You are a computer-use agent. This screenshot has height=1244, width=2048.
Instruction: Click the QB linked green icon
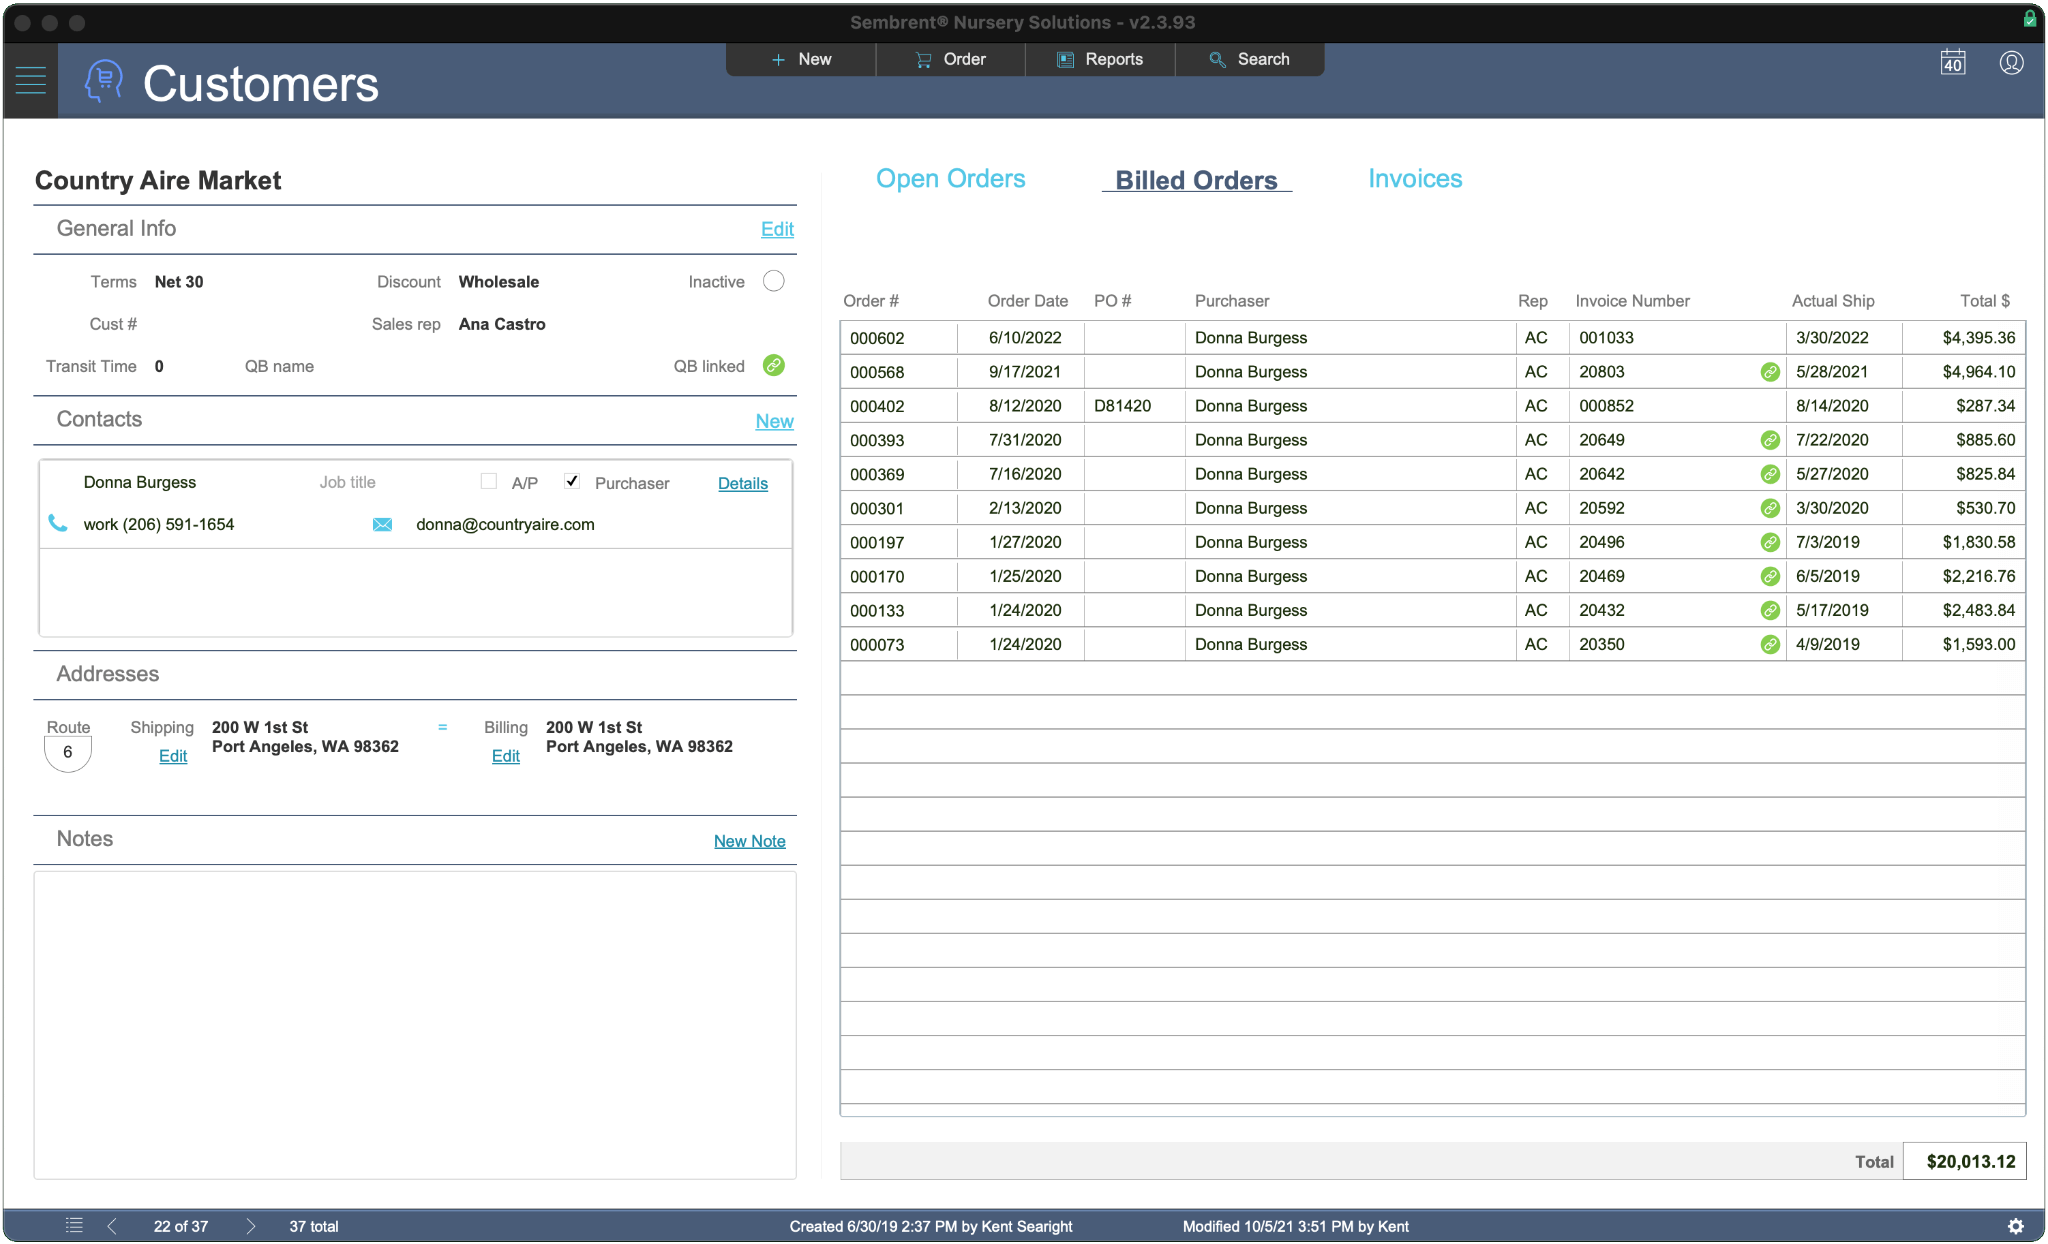(773, 365)
